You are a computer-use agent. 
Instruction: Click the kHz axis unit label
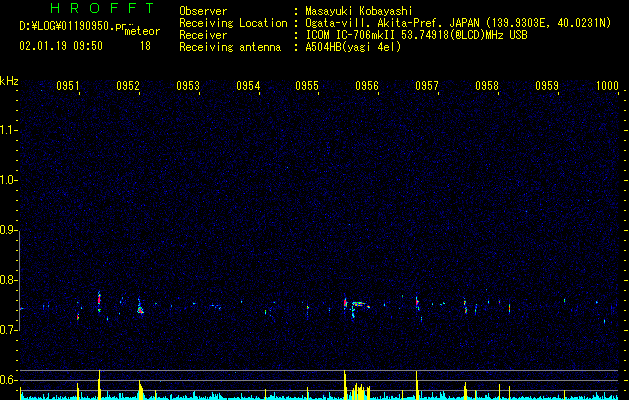click(9, 81)
